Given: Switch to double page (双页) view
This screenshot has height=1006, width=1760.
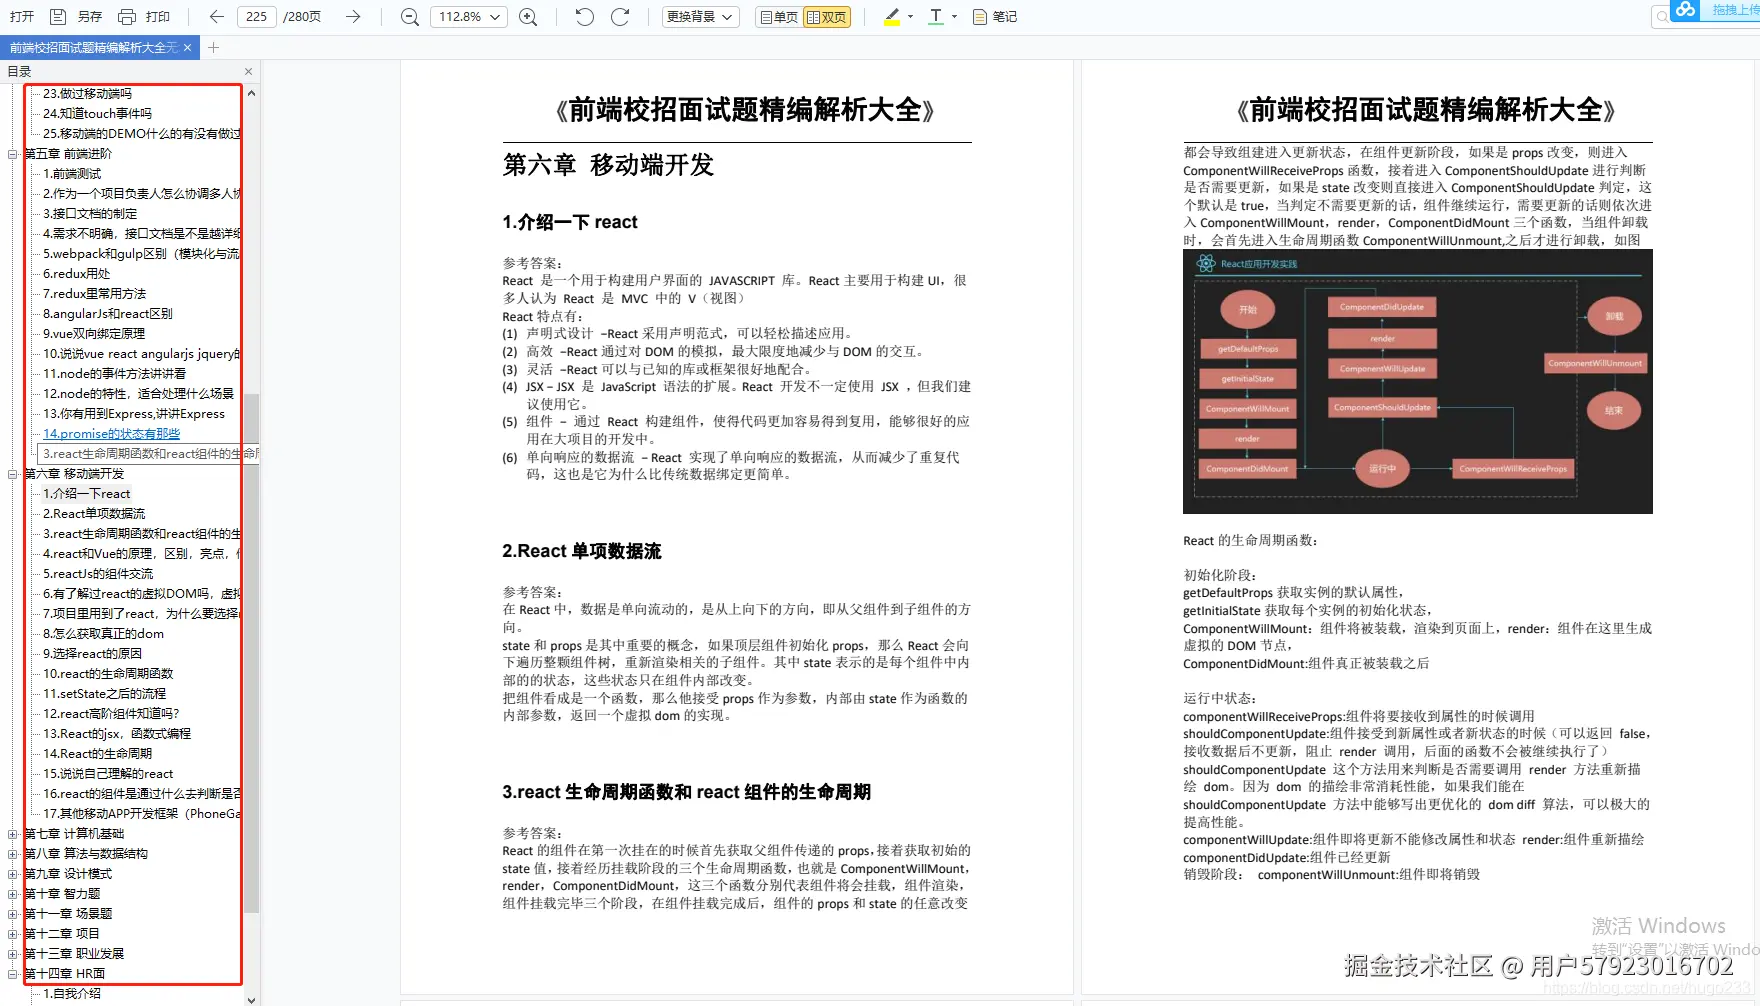Looking at the screenshot, I should (827, 17).
